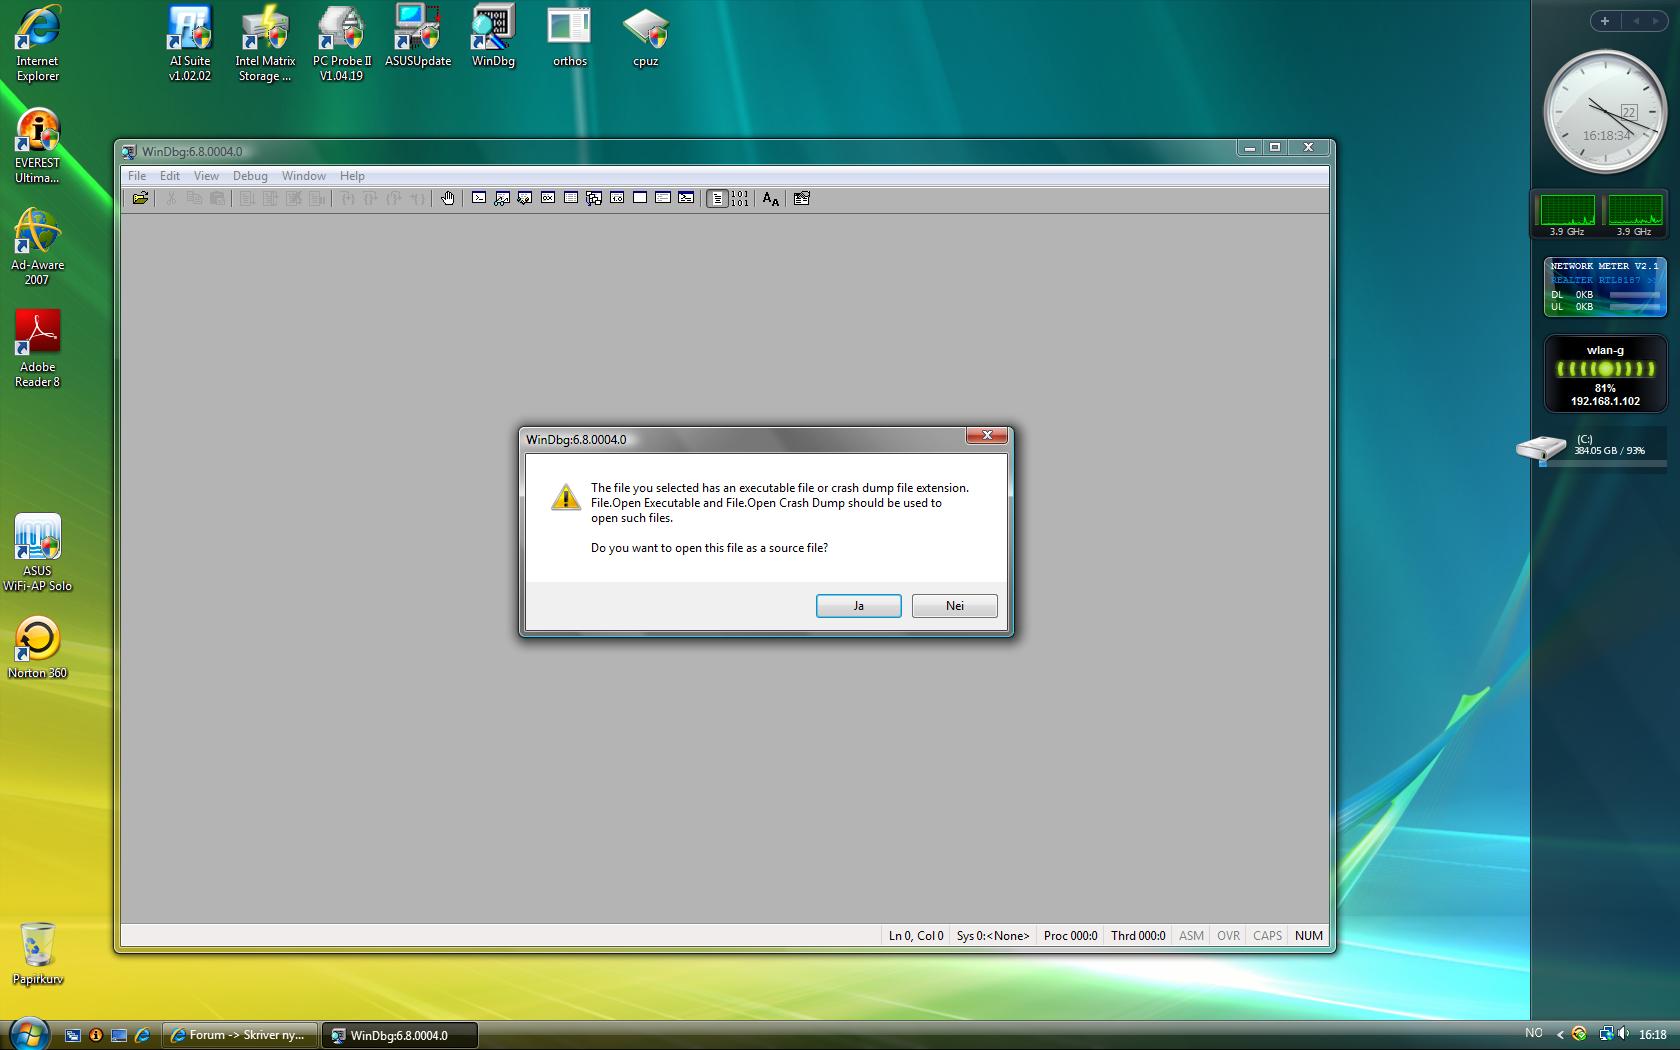The height and width of the screenshot is (1050, 1680).
Task: Click the Options icon at toolbar end
Action: (801, 198)
